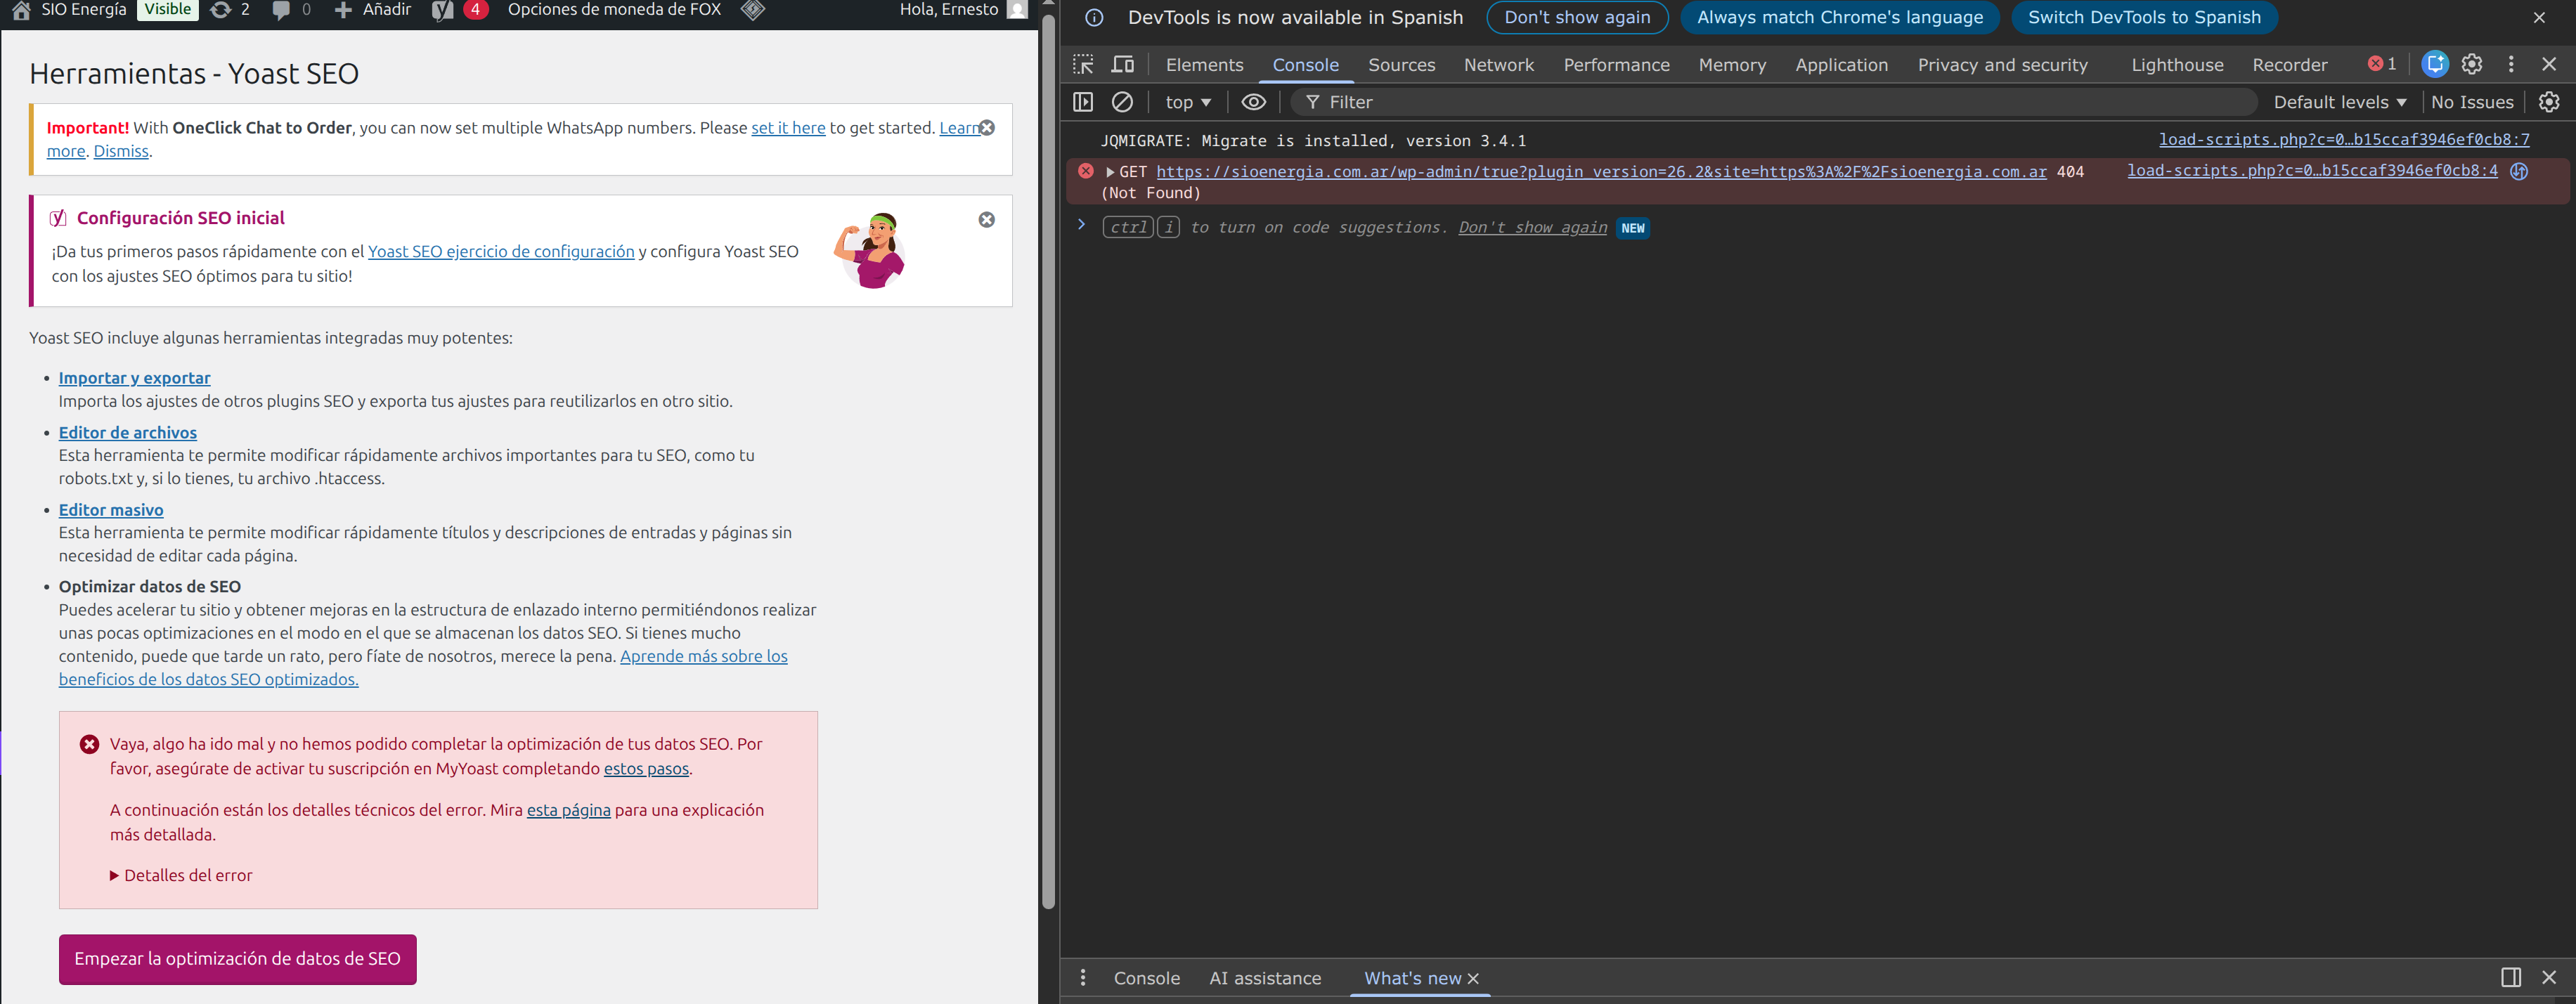Open the top JavaScript context dropdown
Image resolution: width=2576 pixels, height=1004 pixels.
pyautogui.click(x=1188, y=102)
